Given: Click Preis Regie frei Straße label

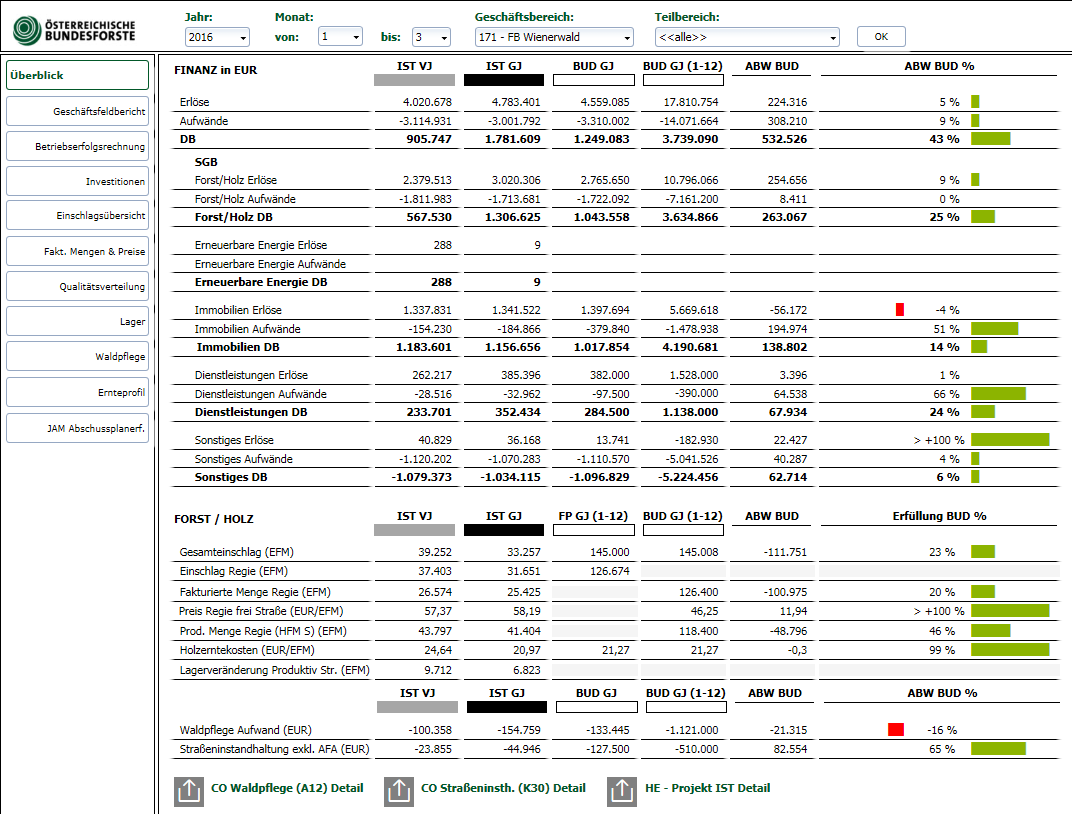Looking at the screenshot, I should [x=261, y=611].
